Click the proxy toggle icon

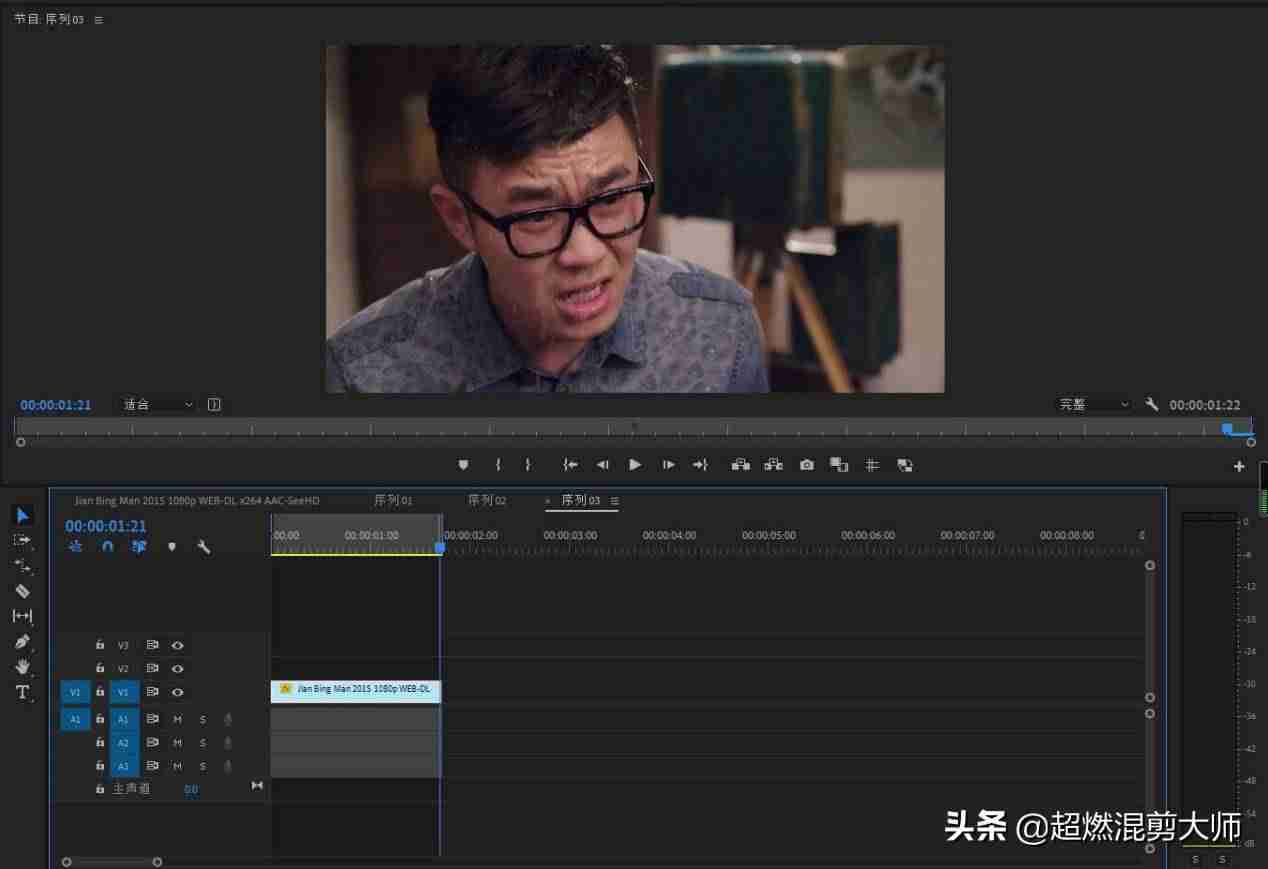905,465
